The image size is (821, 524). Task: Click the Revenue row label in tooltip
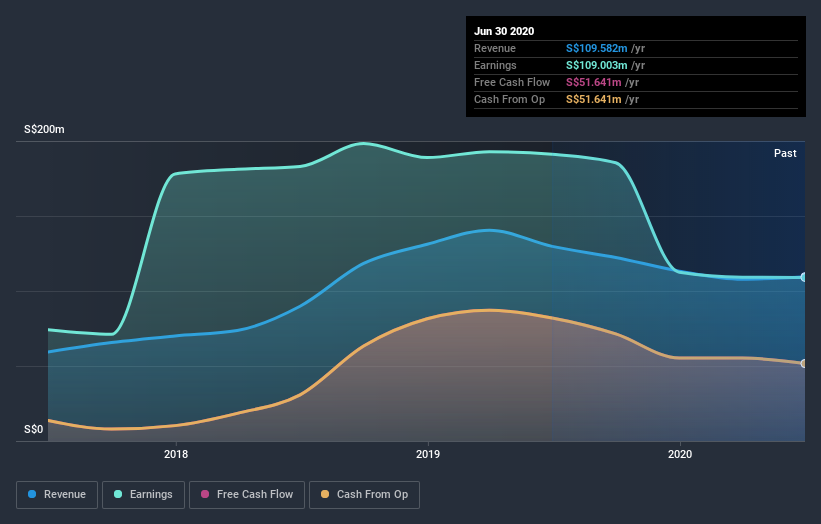click(x=495, y=48)
